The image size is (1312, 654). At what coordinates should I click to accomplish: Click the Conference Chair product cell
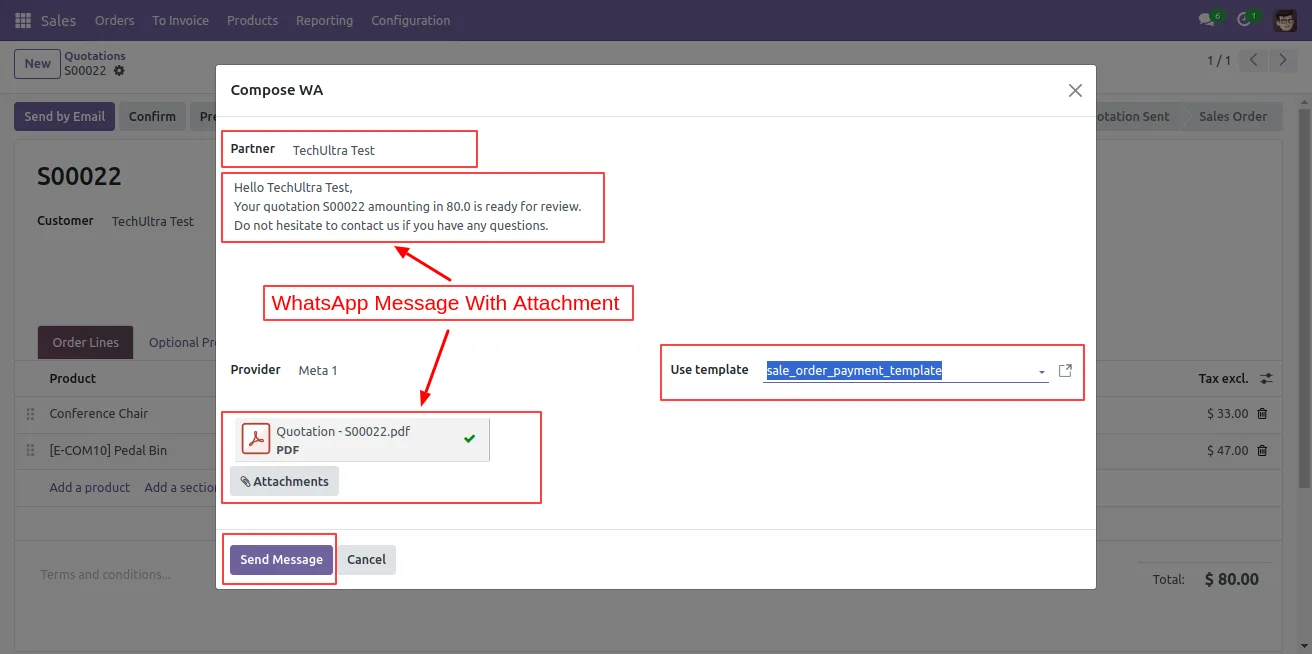point(98,413)
